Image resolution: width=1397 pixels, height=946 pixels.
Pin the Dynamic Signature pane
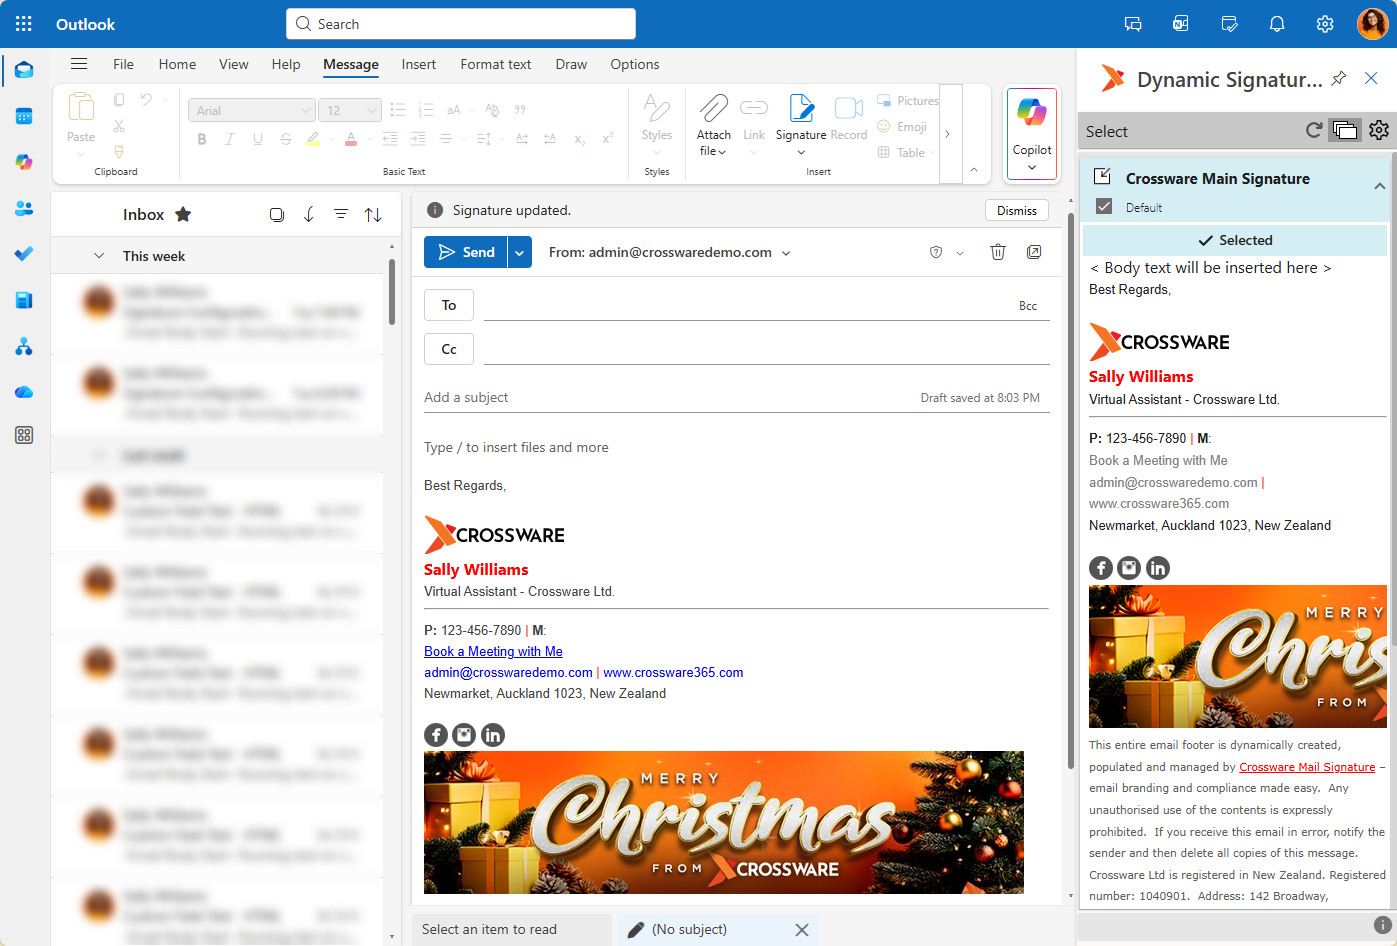(x=1339, y=79)
